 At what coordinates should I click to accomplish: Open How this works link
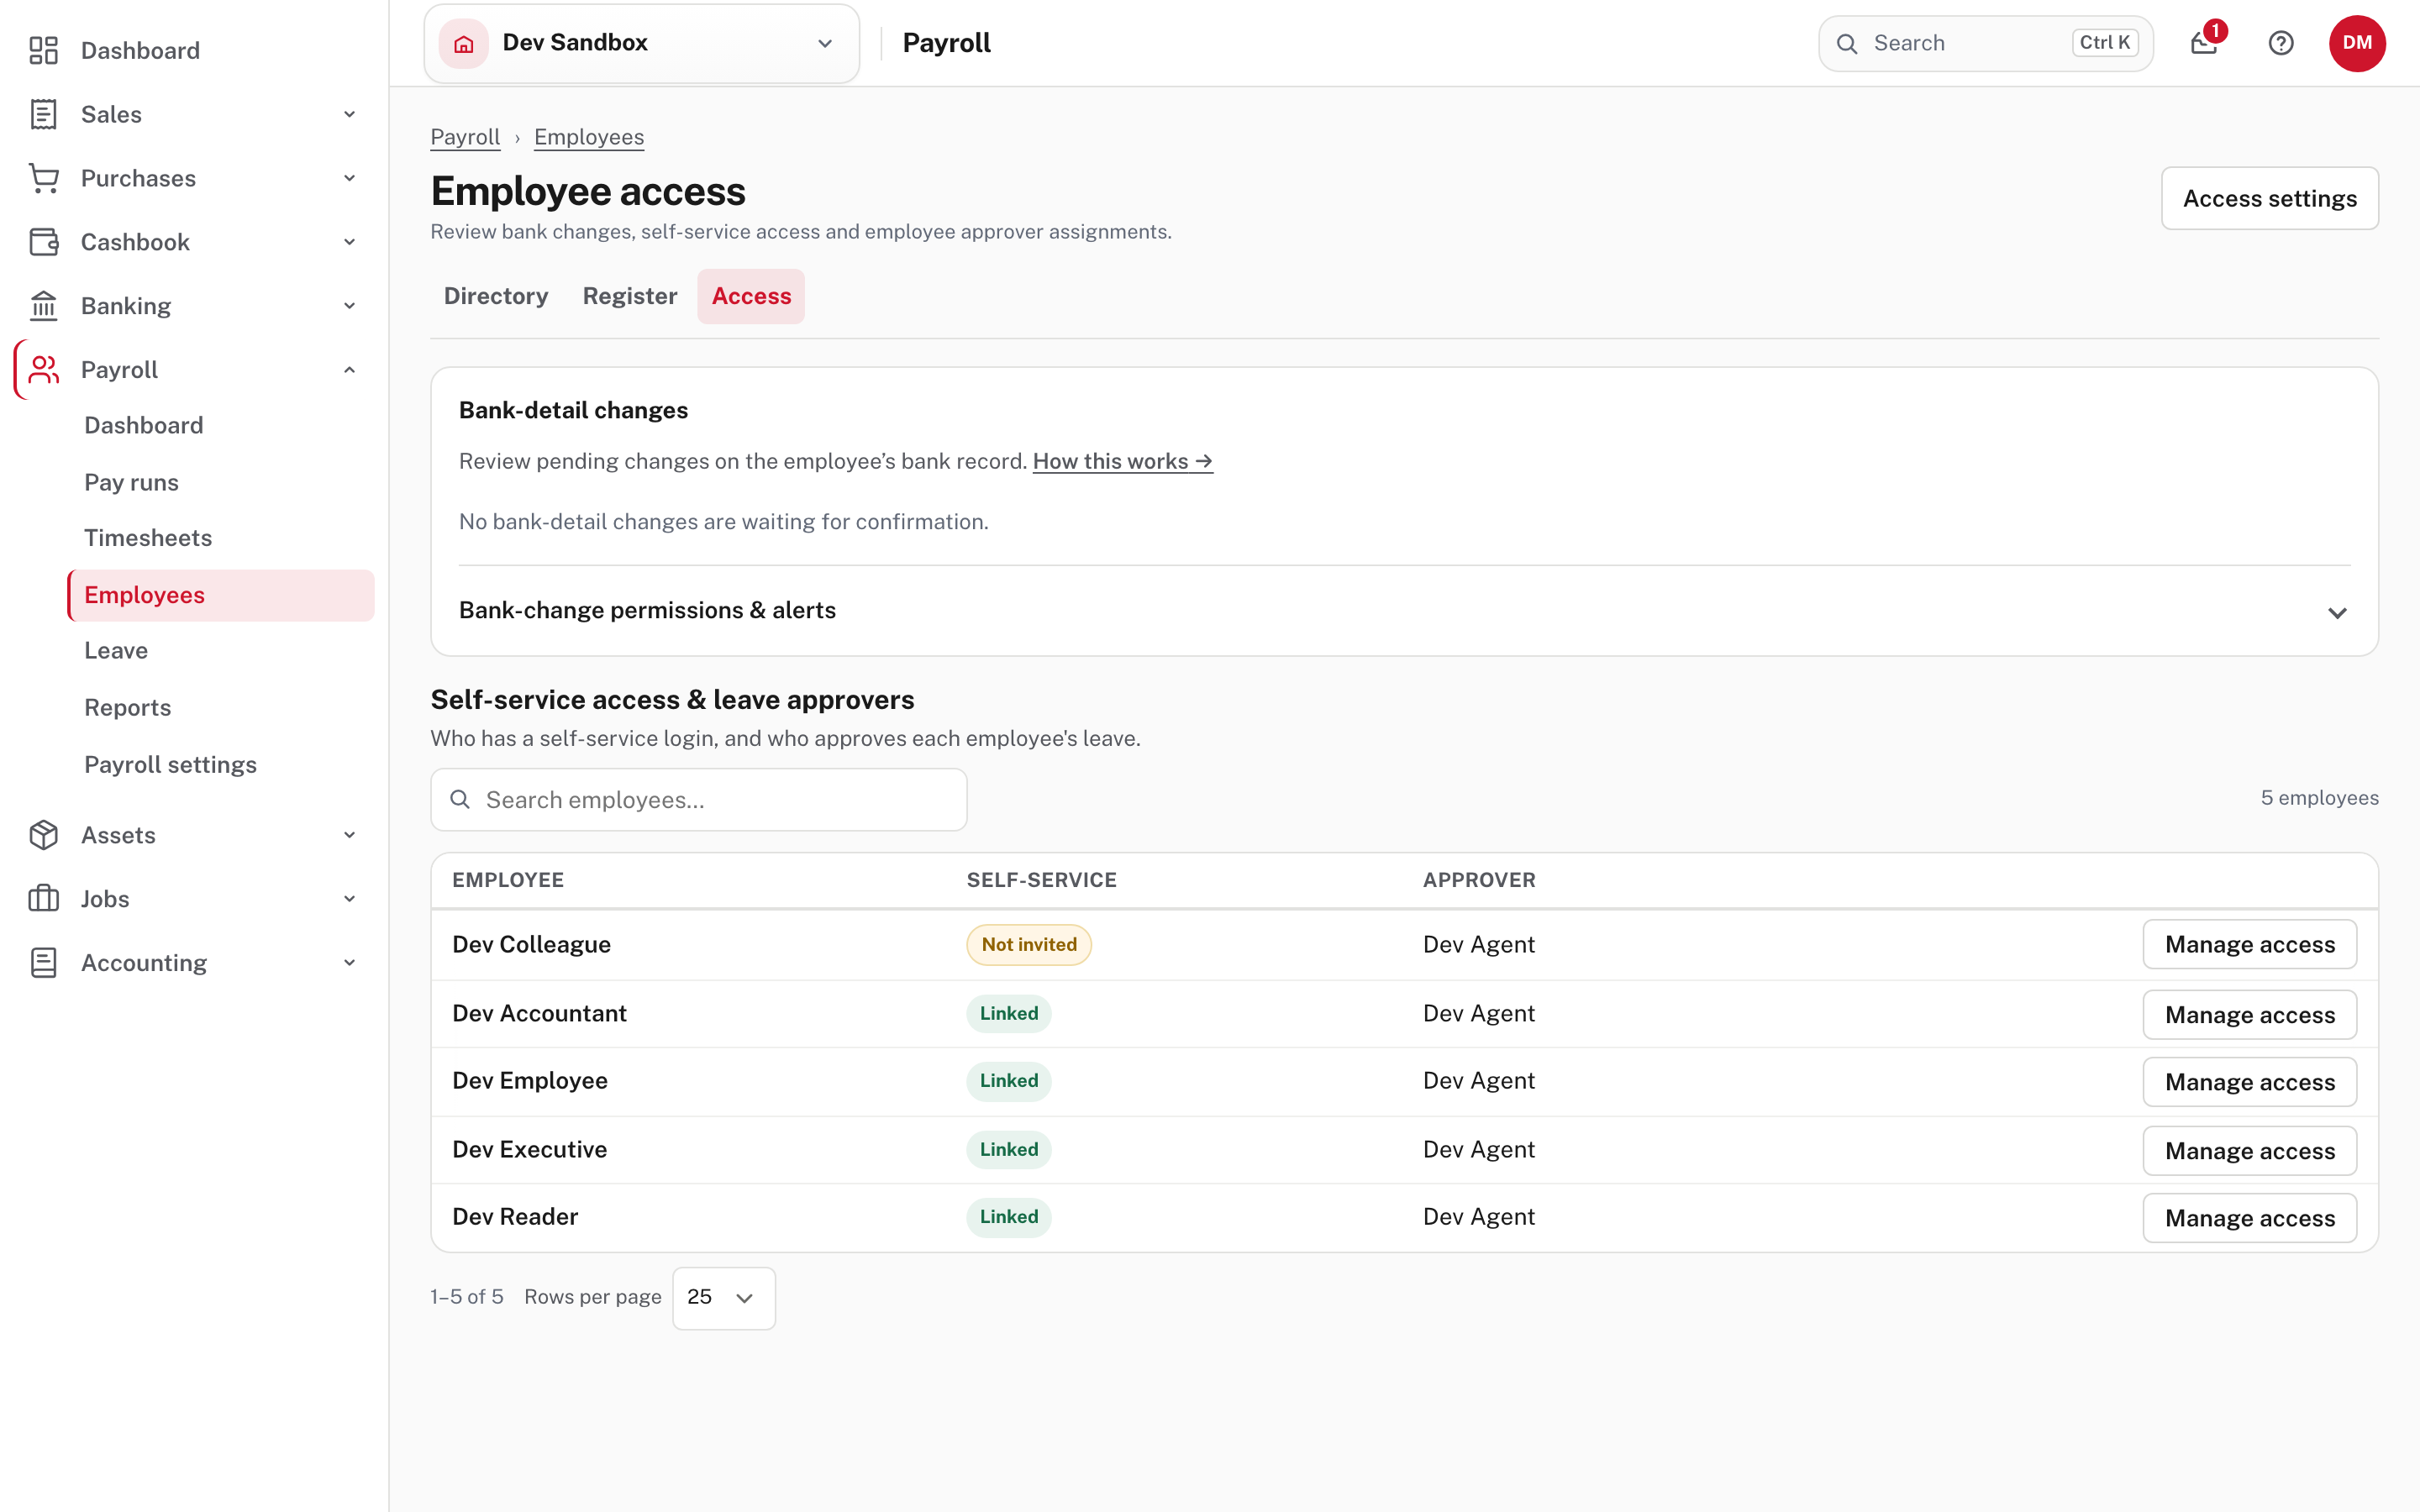click(1123, 461)
